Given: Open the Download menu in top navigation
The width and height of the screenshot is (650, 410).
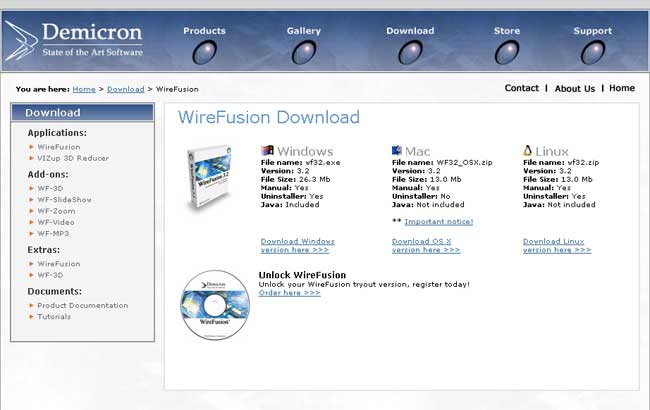Looking at the screenshot, I should (410, 31).
